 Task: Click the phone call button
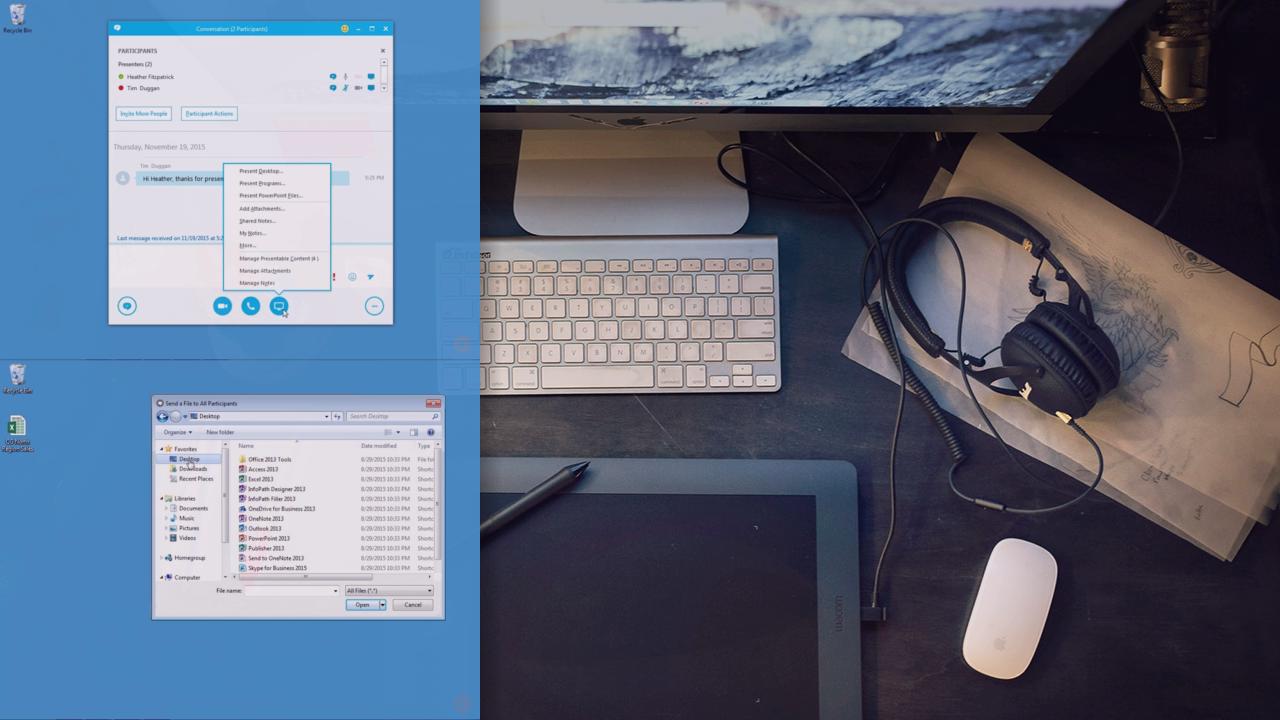point(250,306)
